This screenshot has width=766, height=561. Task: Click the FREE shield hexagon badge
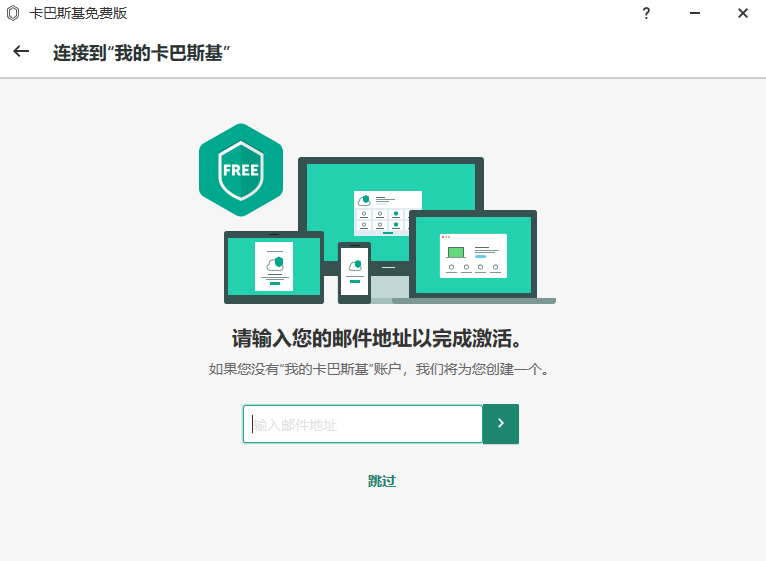[241, 170]
